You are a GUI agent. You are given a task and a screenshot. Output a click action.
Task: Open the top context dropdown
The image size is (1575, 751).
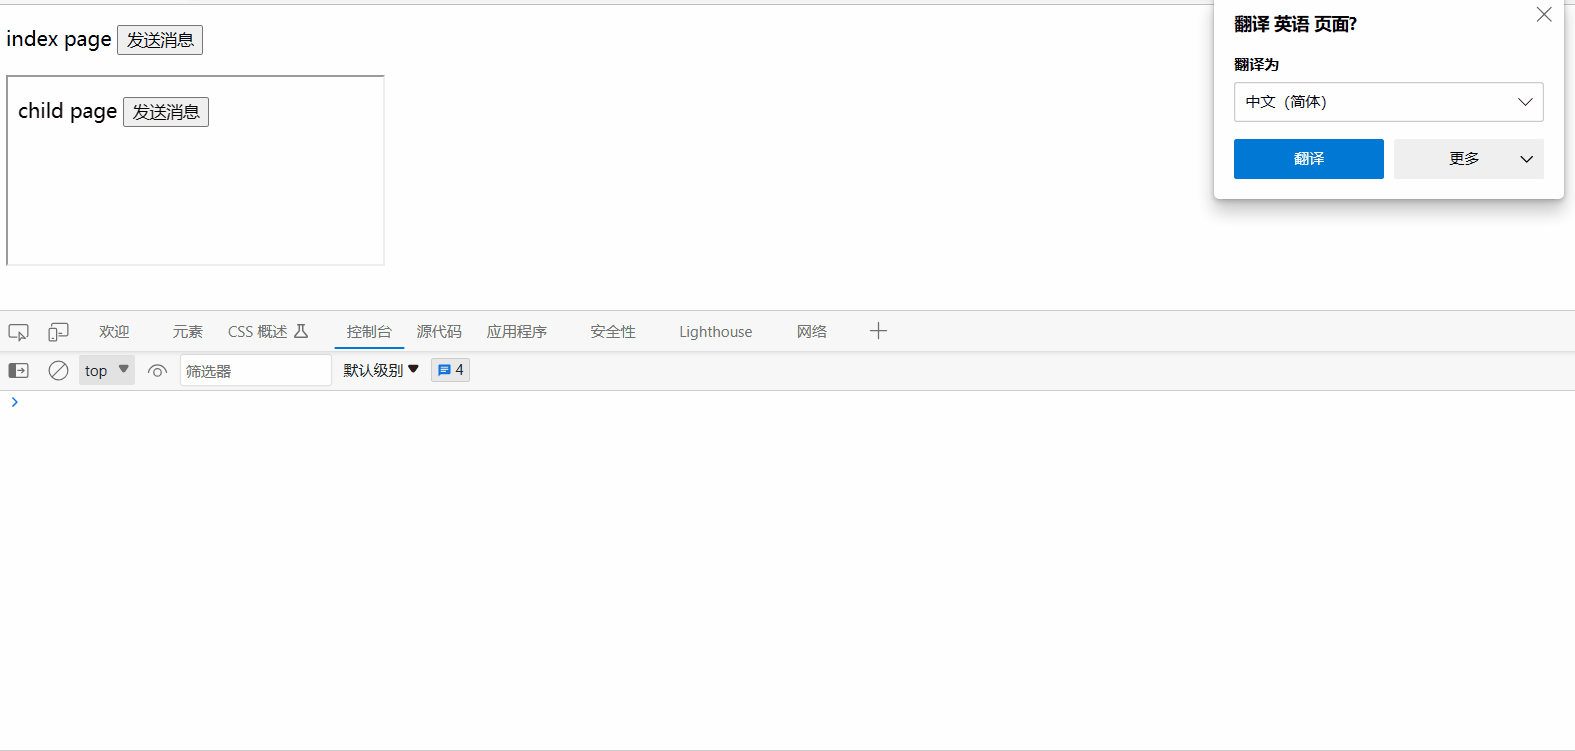pyautogui.click(x=106, y=371)
